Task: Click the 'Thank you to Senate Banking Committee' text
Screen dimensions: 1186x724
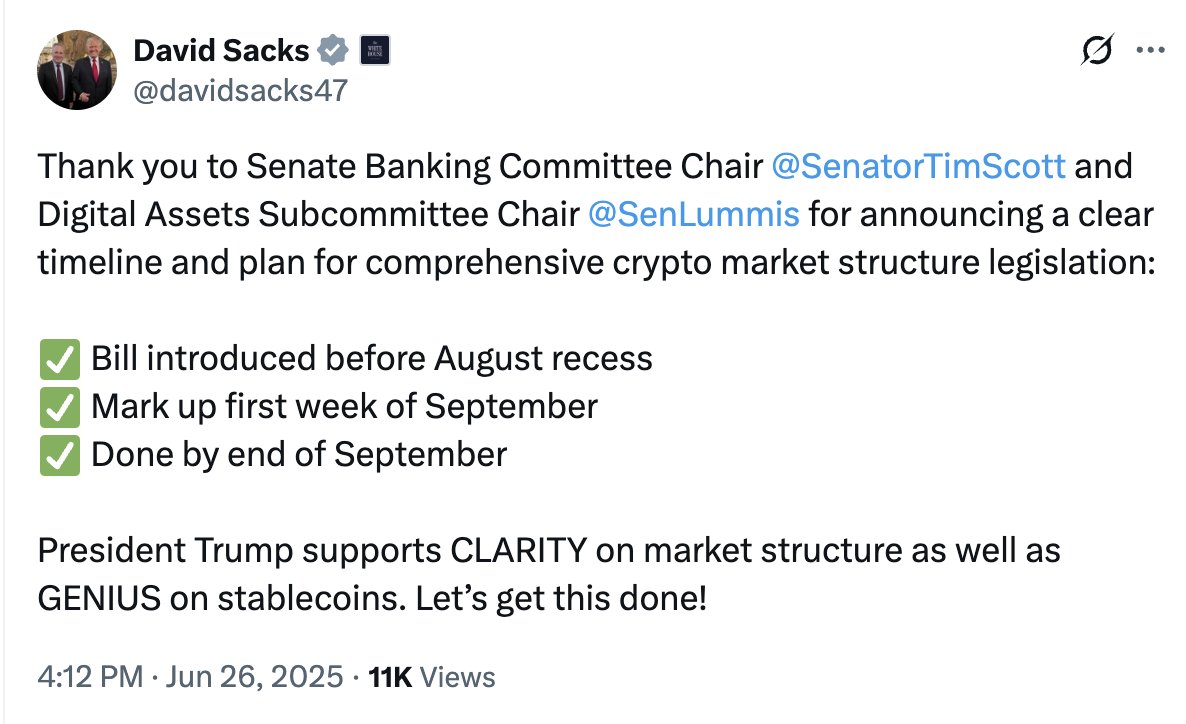Action: point(400,166)
